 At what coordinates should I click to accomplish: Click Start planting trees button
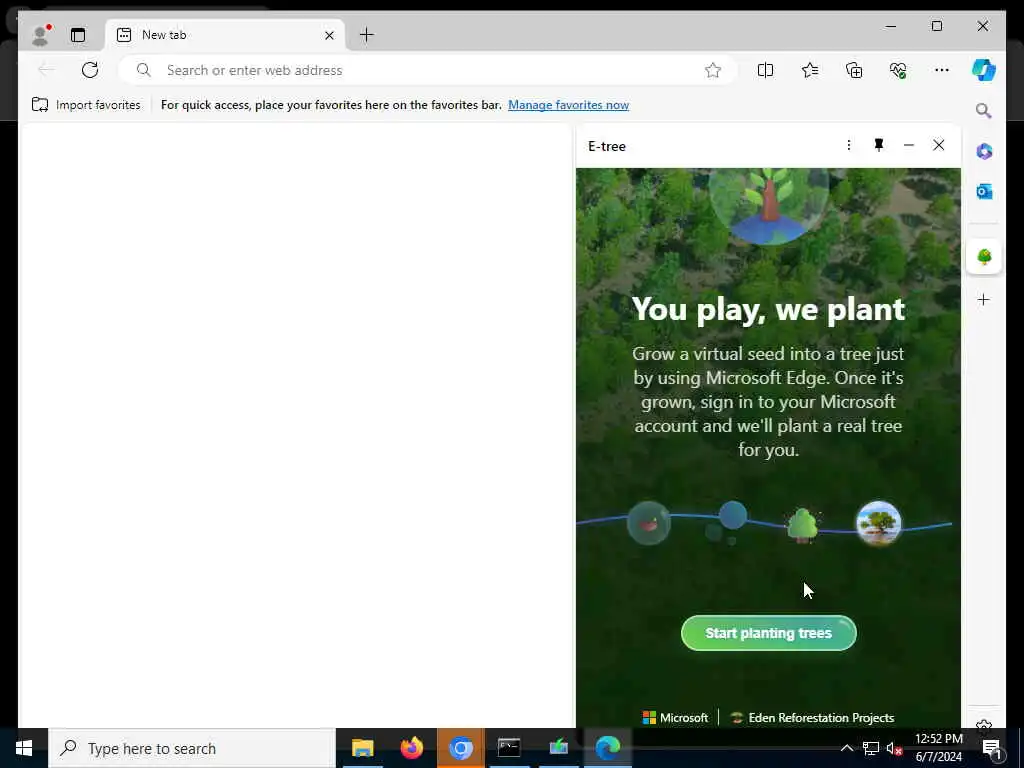click(769, 633)
